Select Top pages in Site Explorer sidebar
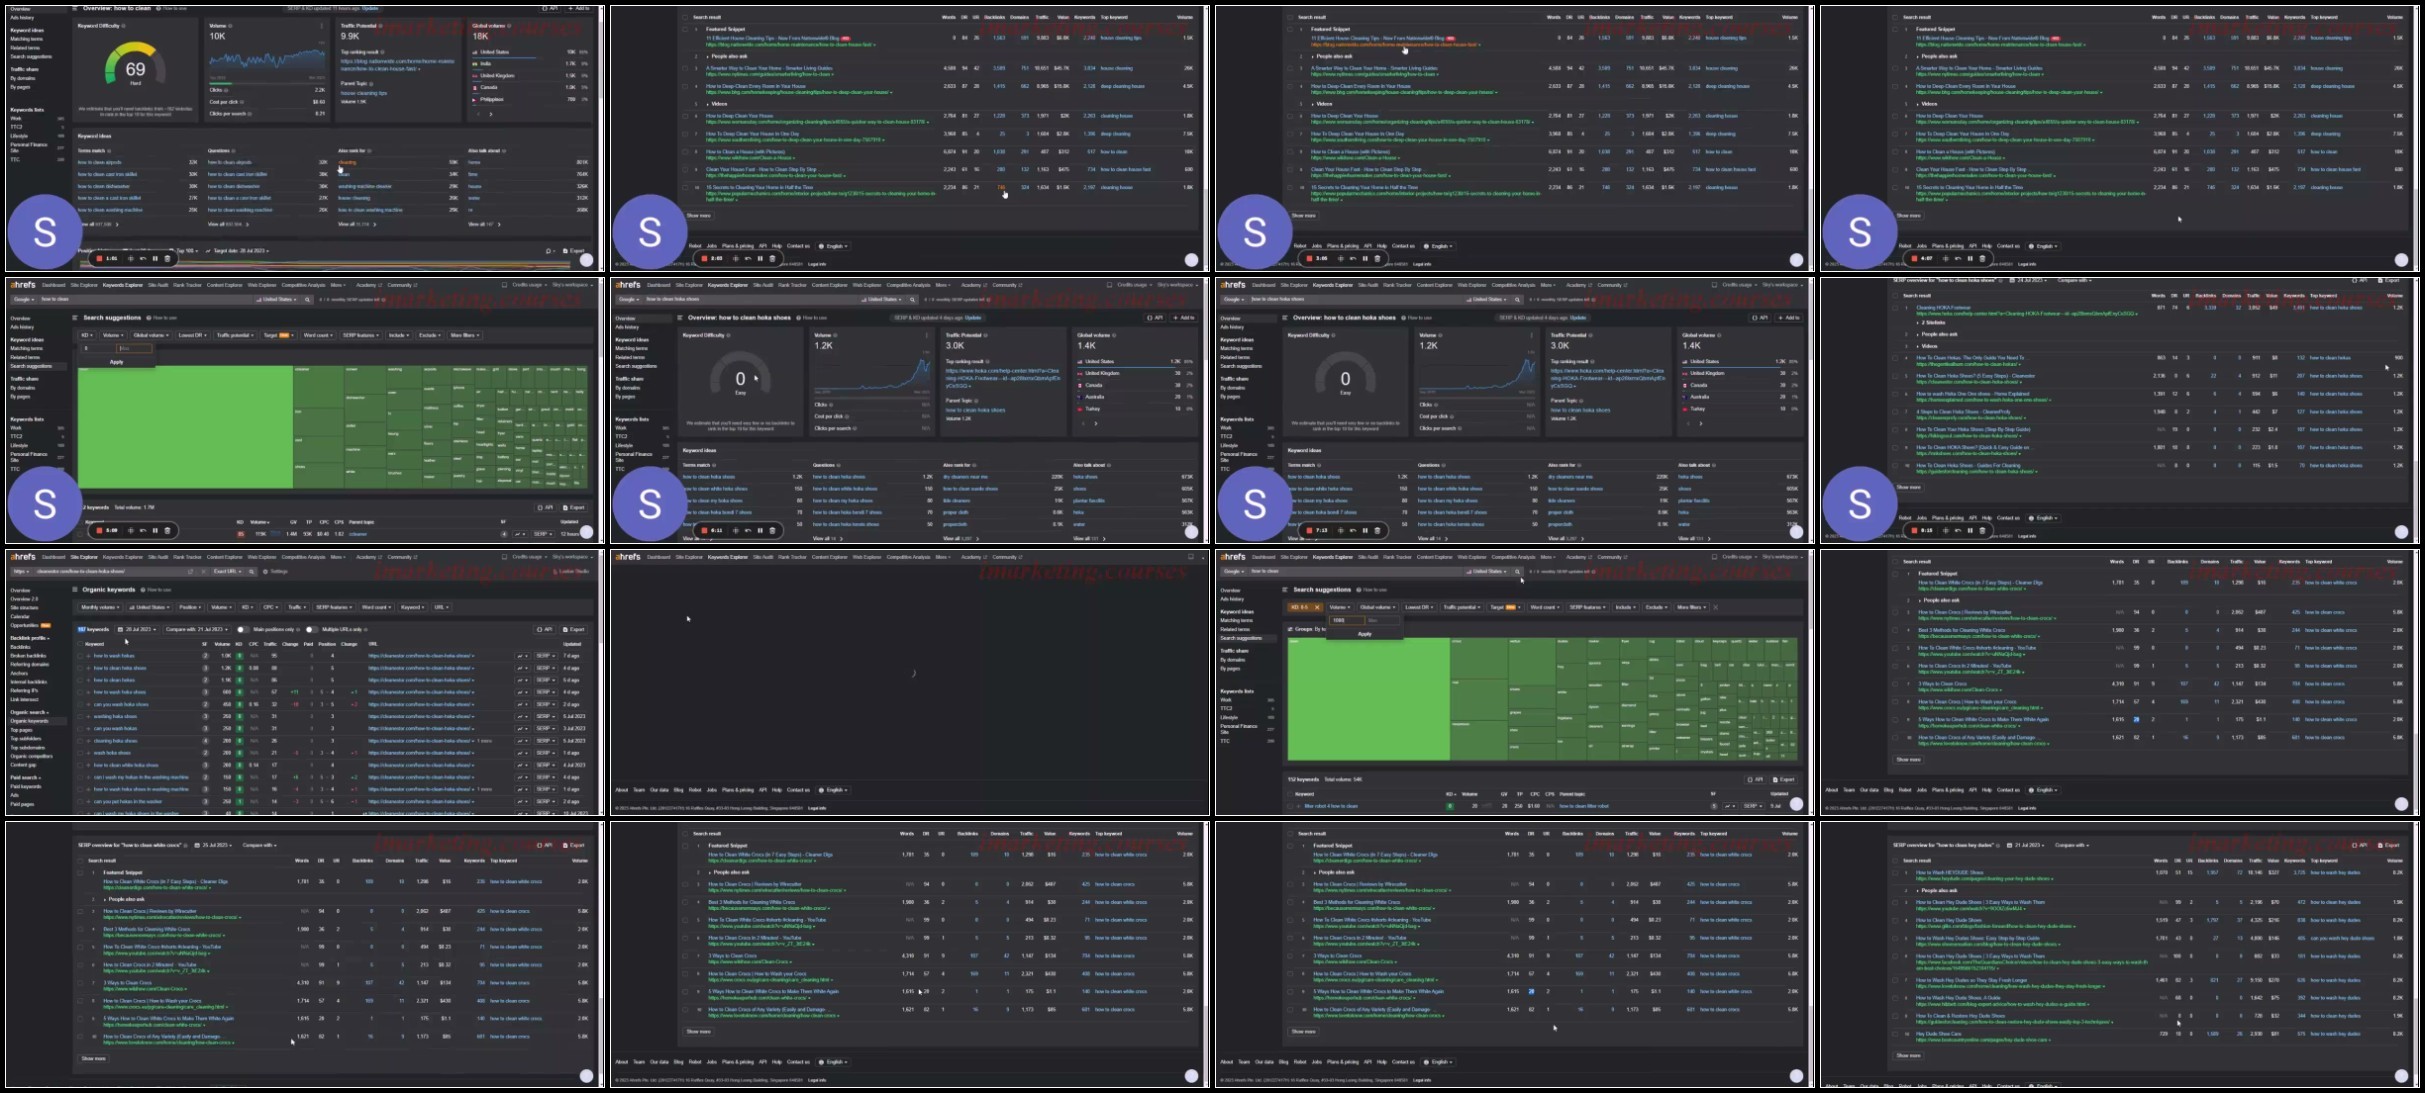2425x1093 pixels. click(x=22, y=730)
